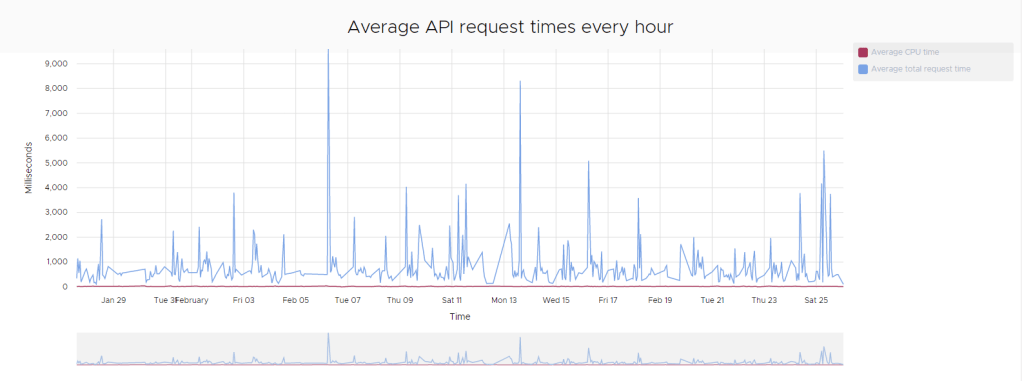Click the blue Average total request time swatch
The width and height of the screenshot is (1022, 381).
click(x=863, y=69)
